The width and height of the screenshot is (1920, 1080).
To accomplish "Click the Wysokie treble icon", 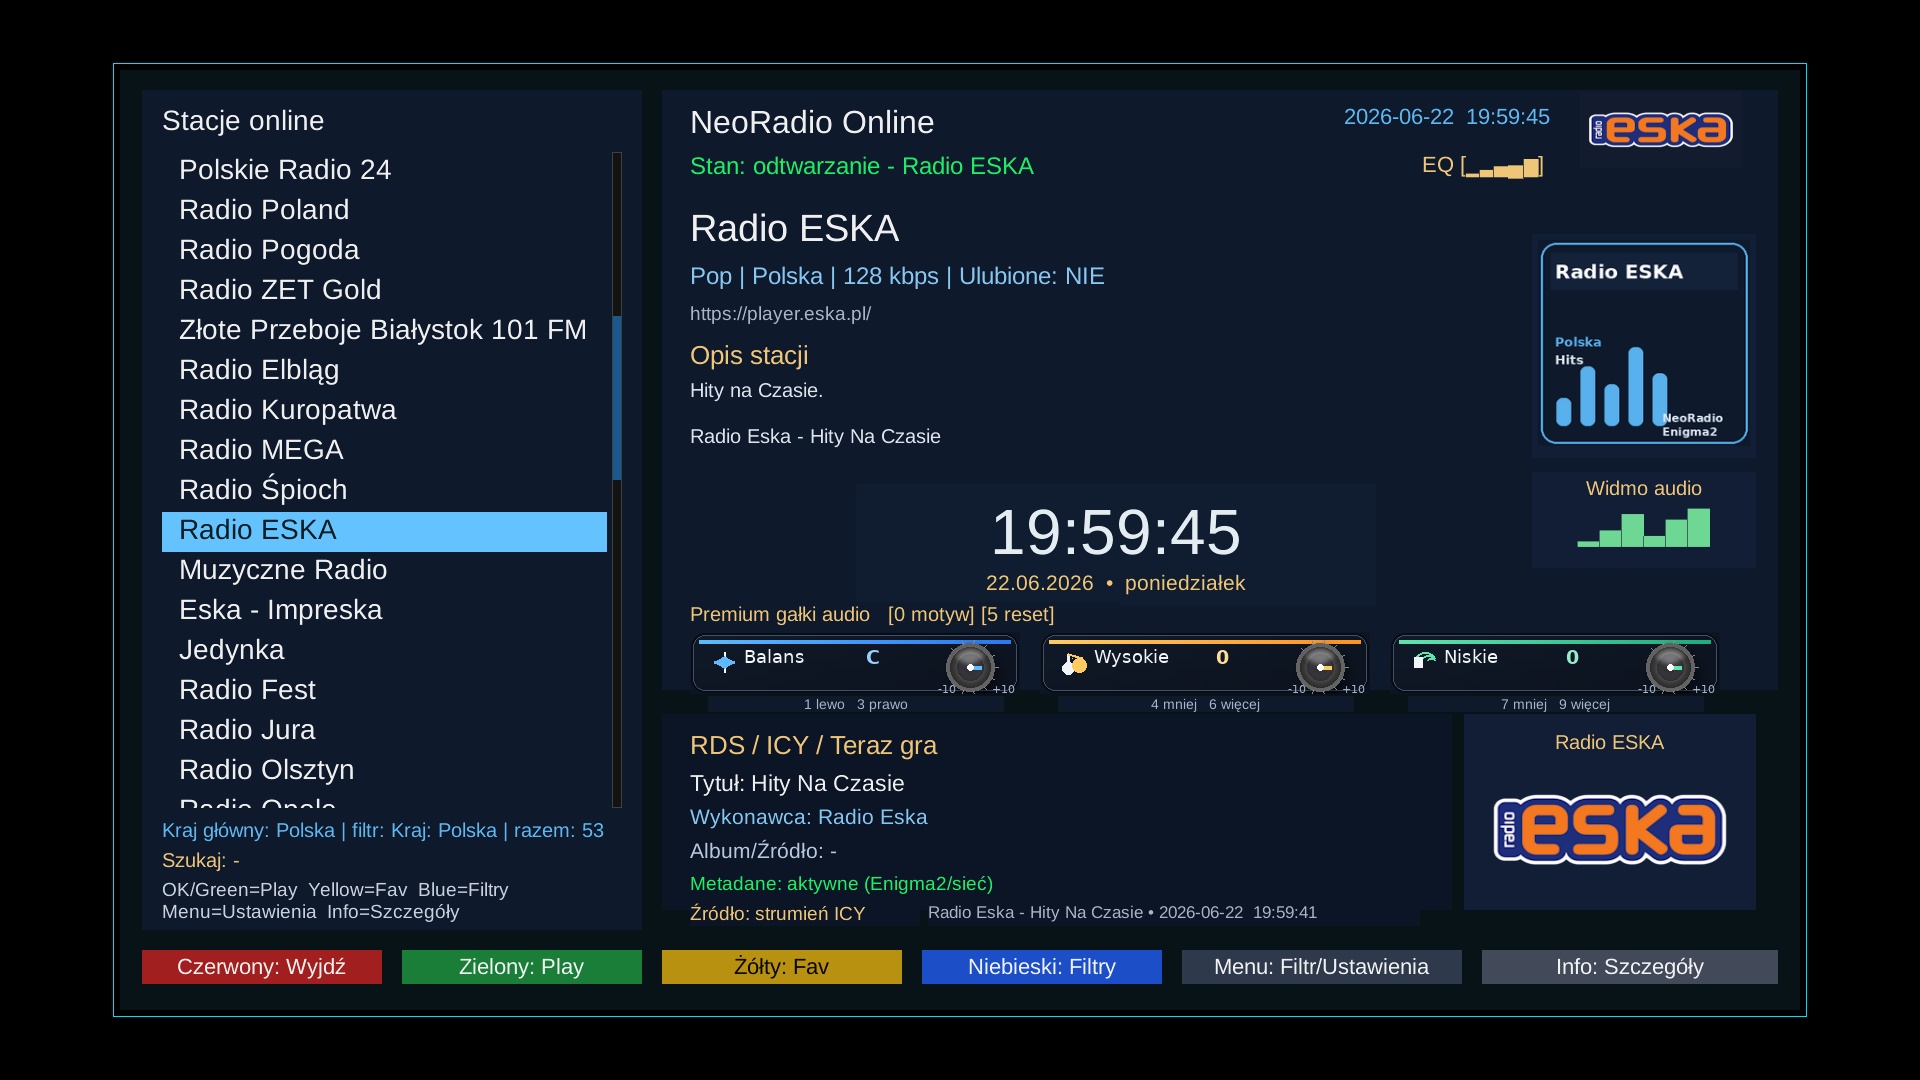I will click(1074, 662).
